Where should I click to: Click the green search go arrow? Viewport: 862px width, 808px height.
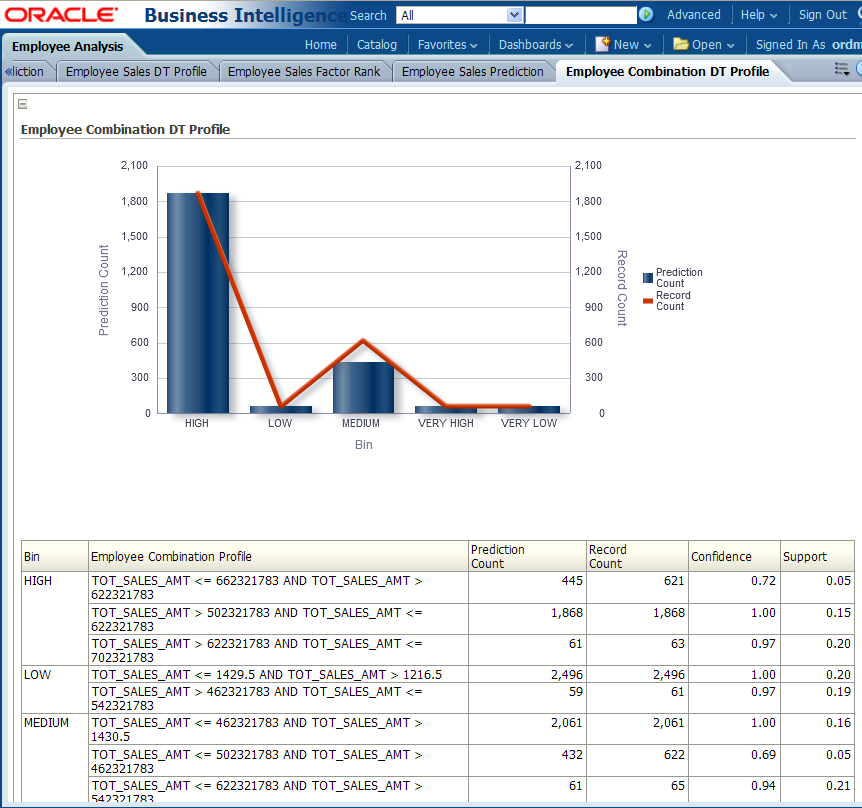click(x=646, y=15)
